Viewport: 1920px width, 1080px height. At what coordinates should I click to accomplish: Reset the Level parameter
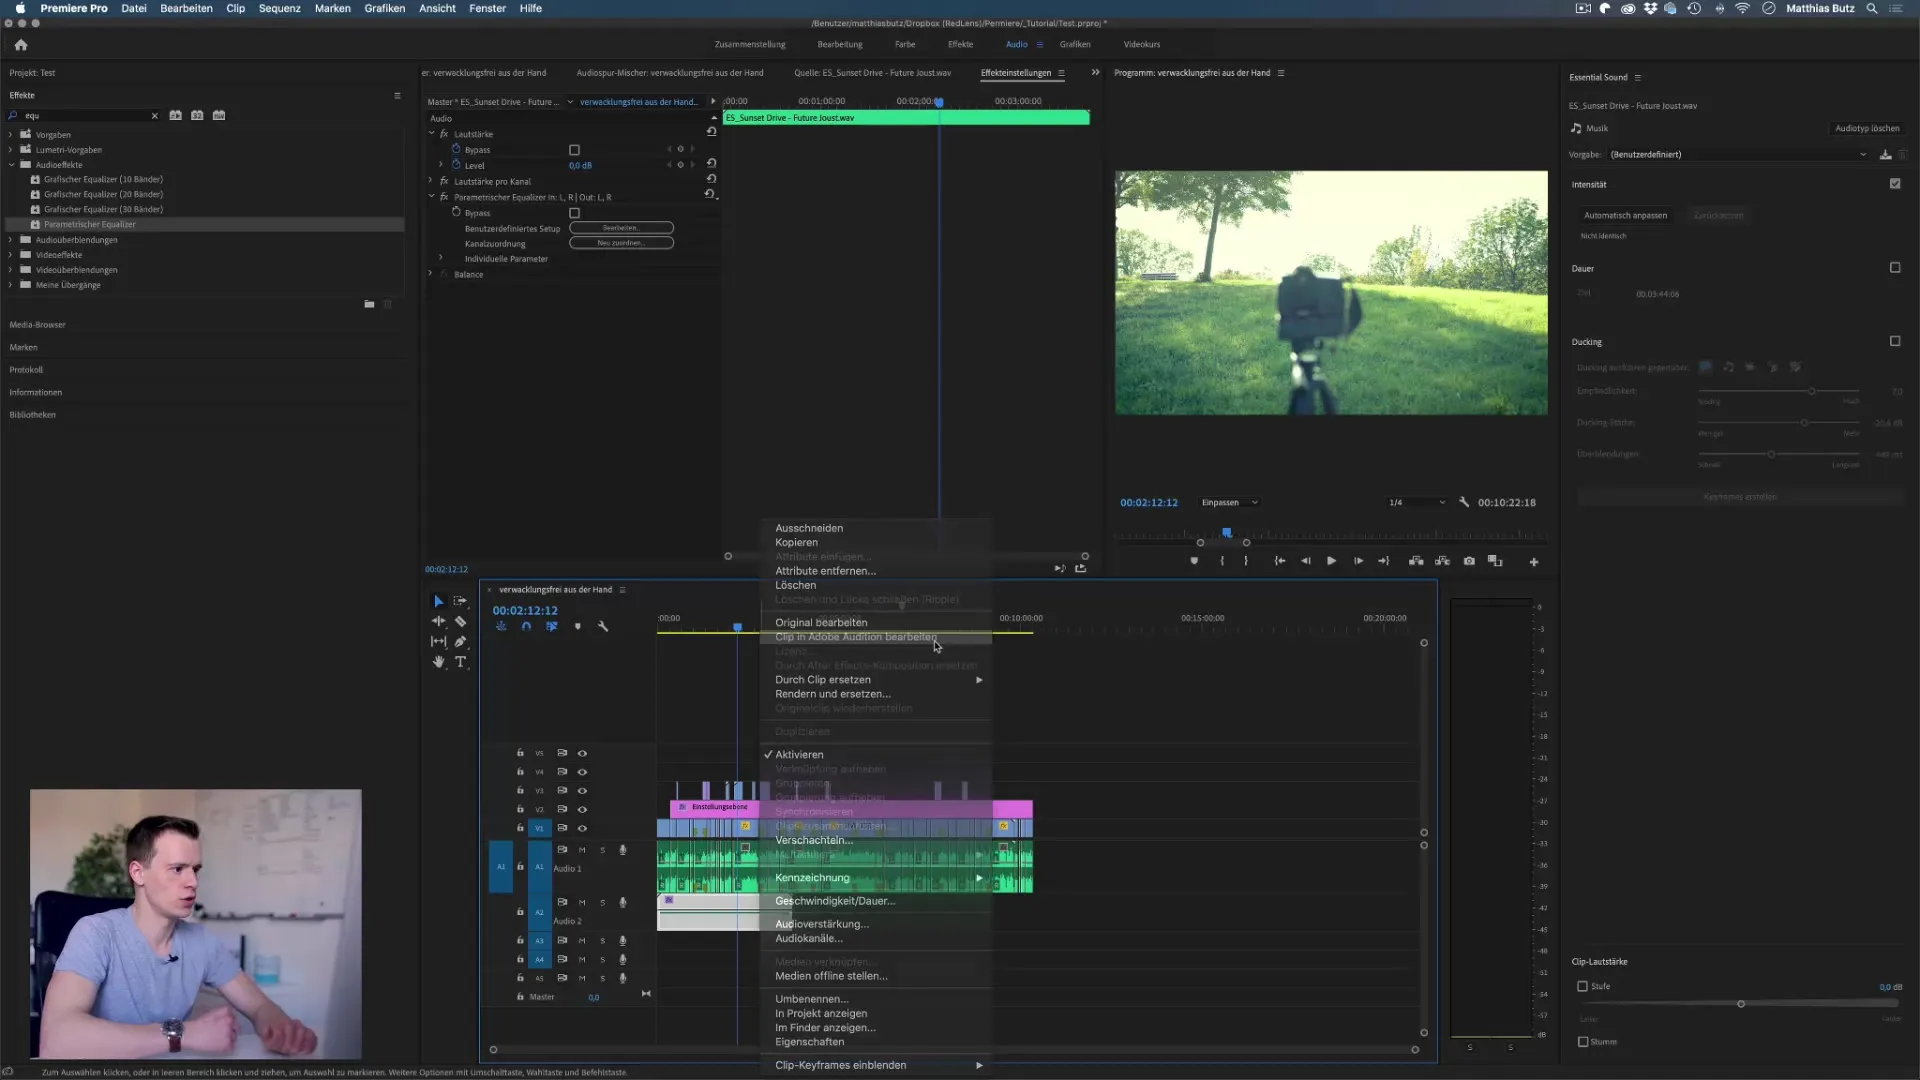coord(711,163)
